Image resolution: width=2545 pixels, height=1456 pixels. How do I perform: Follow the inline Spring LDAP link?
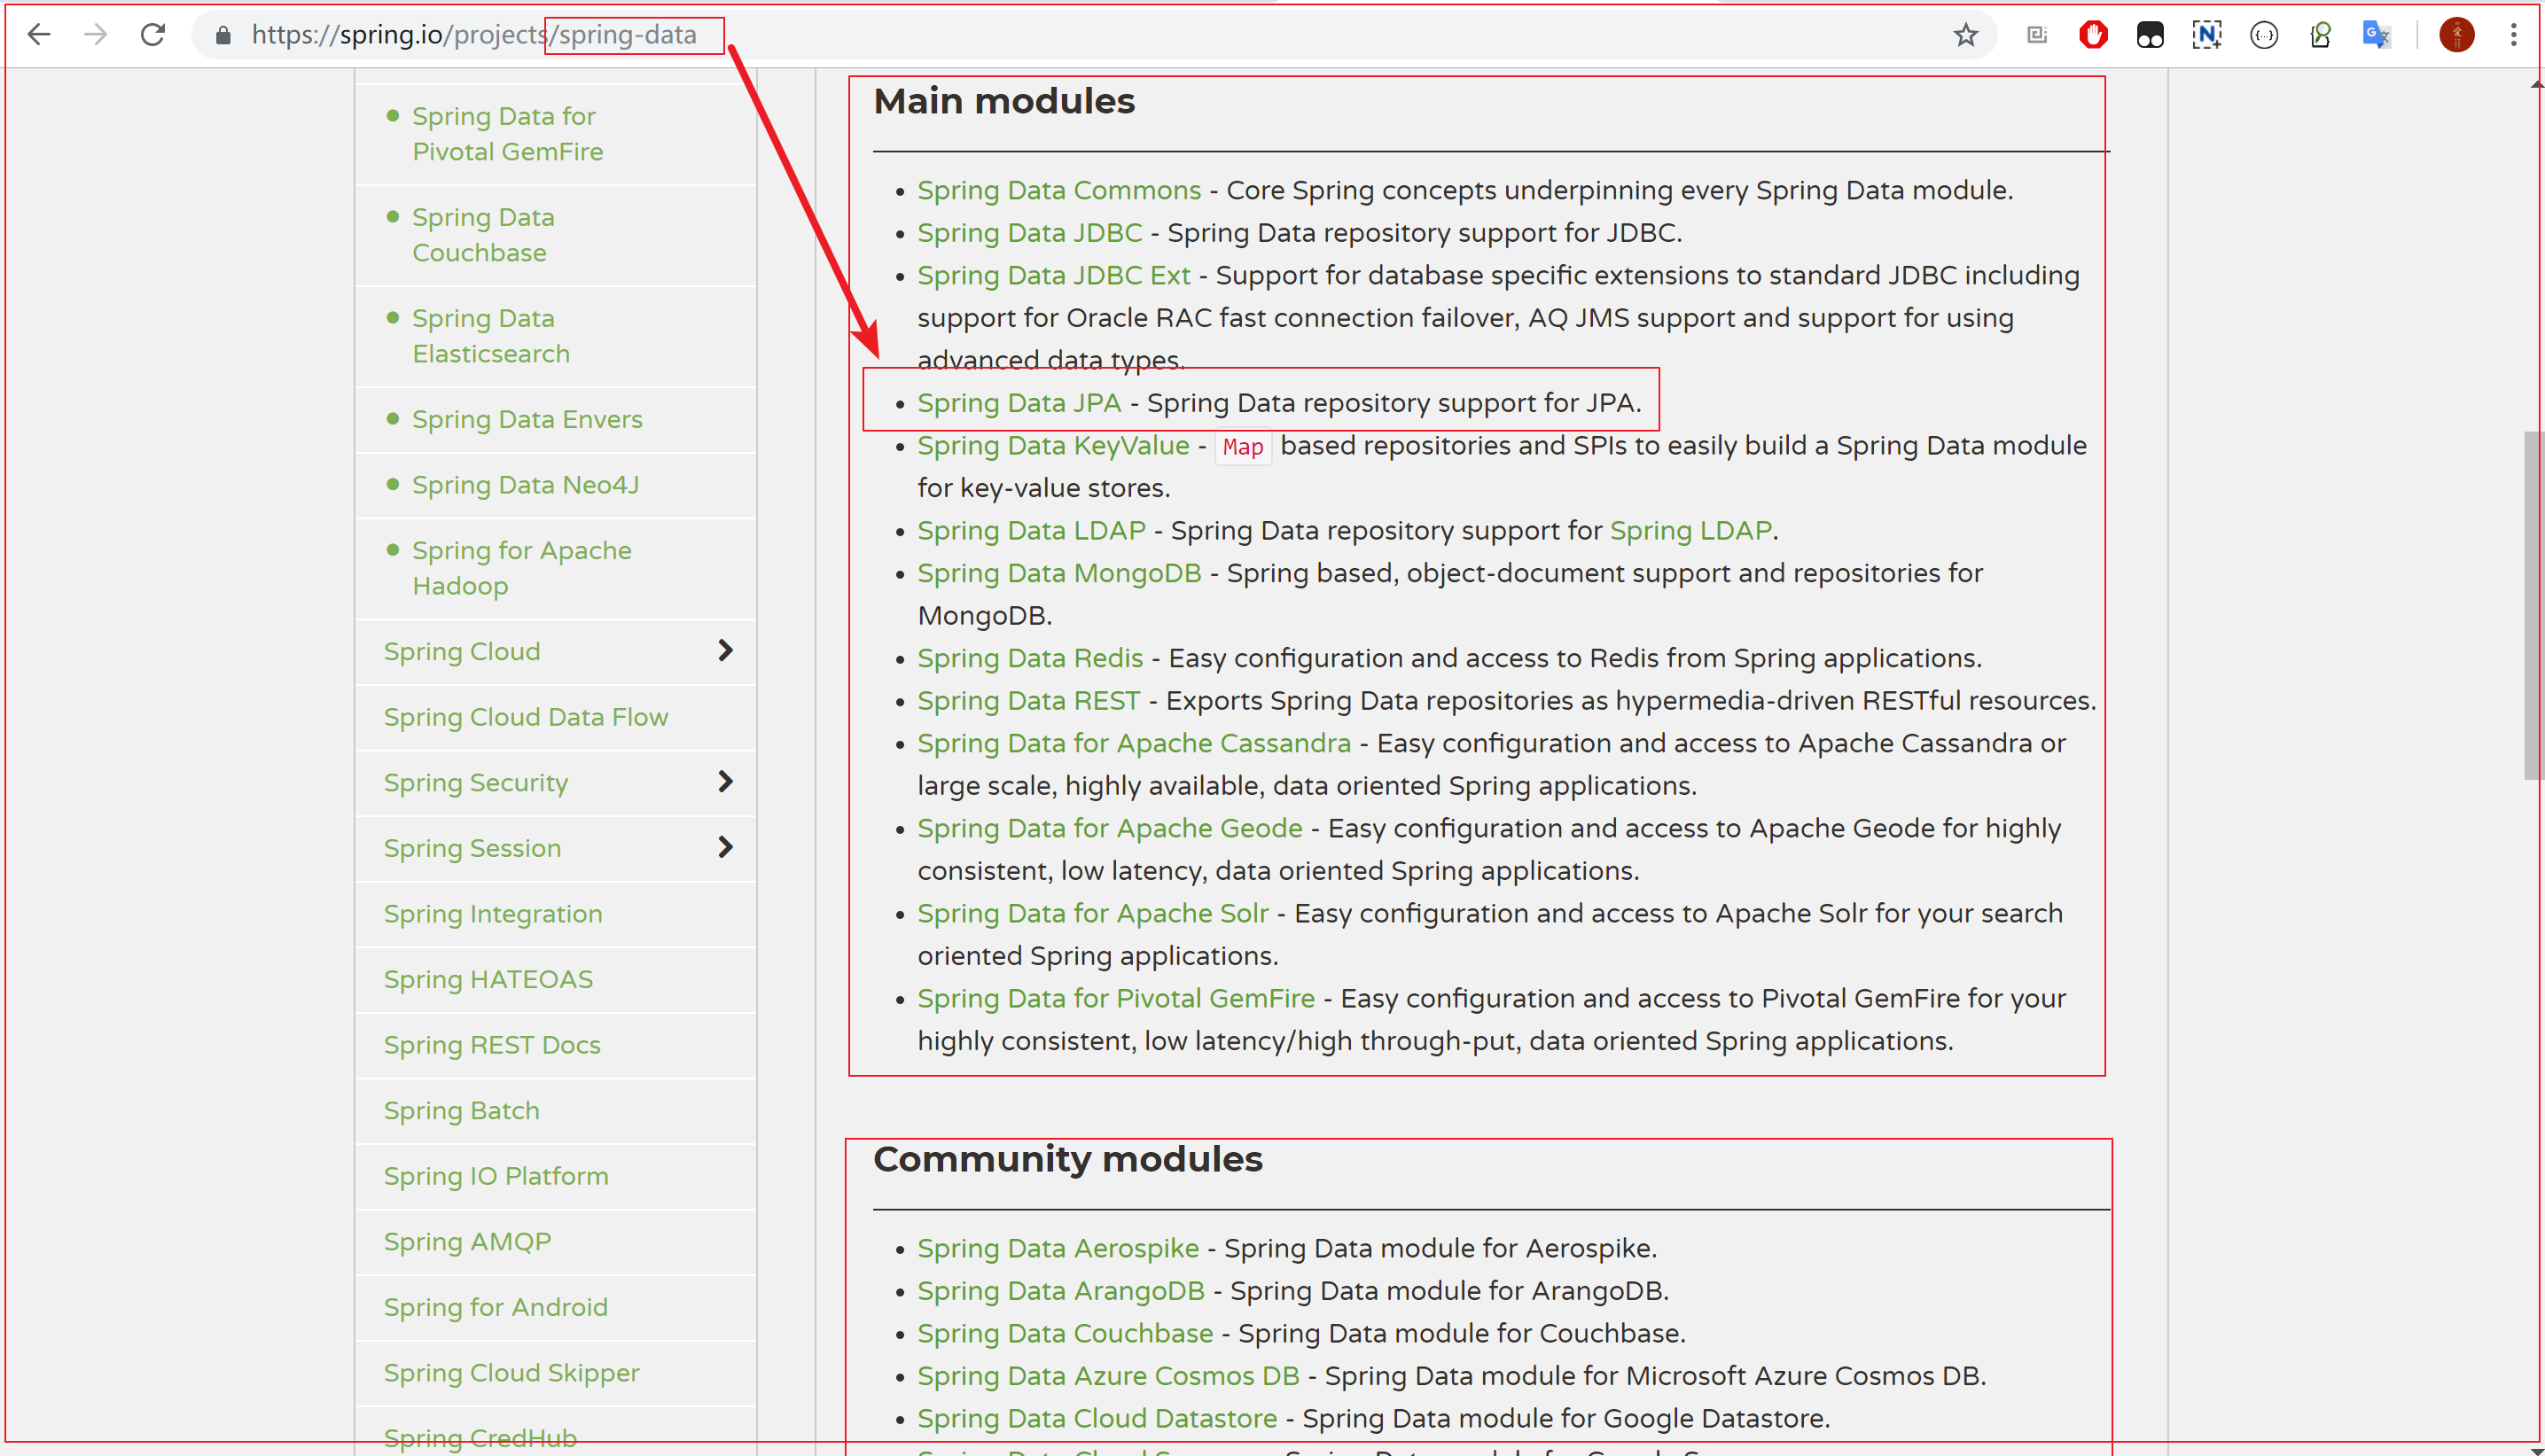coord(1690,531)
